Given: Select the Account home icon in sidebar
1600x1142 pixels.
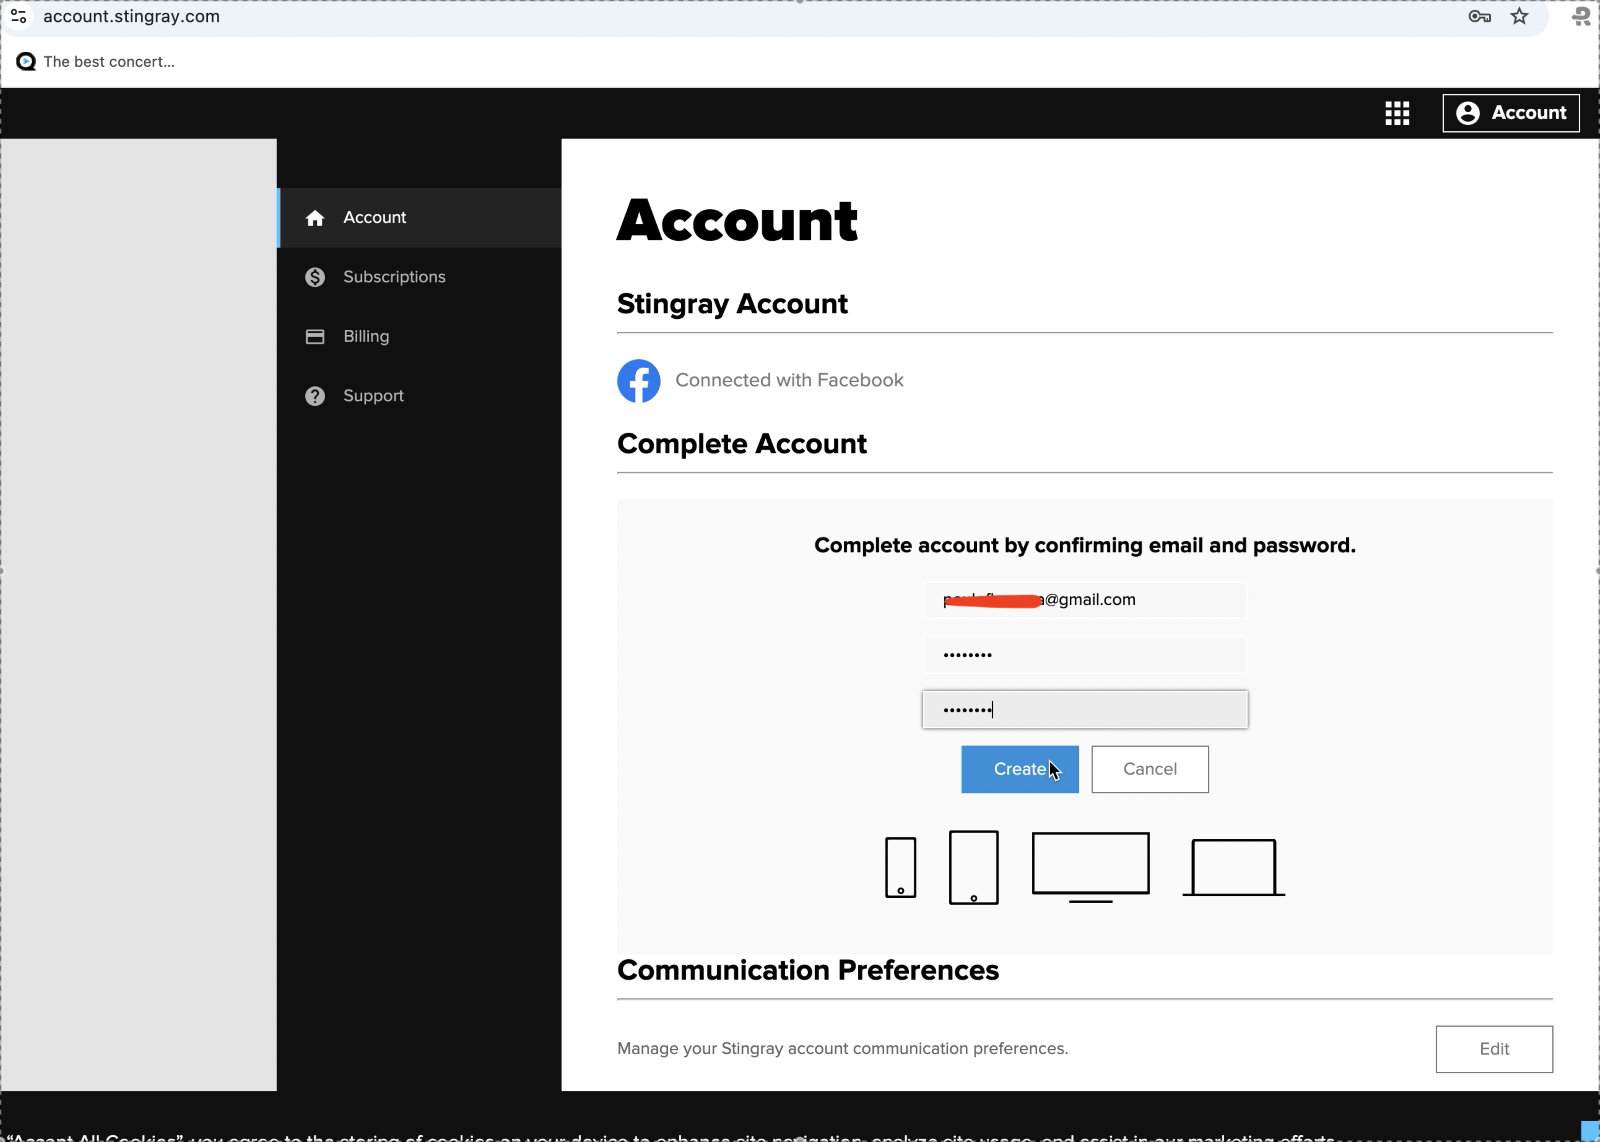Looking at the screenshot, I should pyautogui.click(x=315, y=217).
